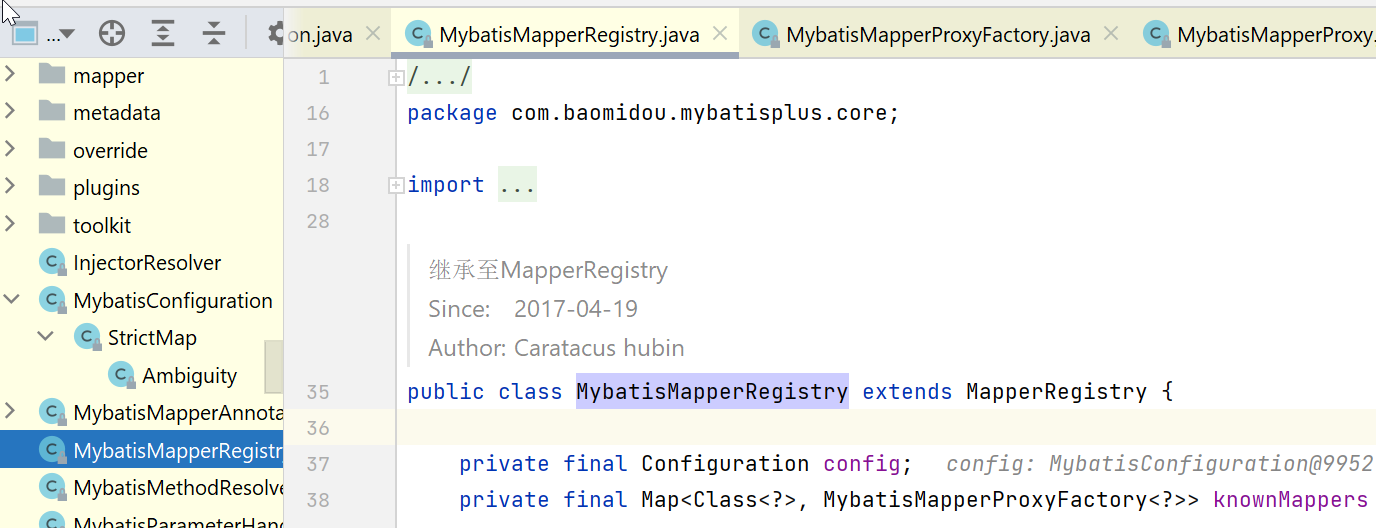
Task: Expand the metadata folder
Action: (x=11, y=112)
